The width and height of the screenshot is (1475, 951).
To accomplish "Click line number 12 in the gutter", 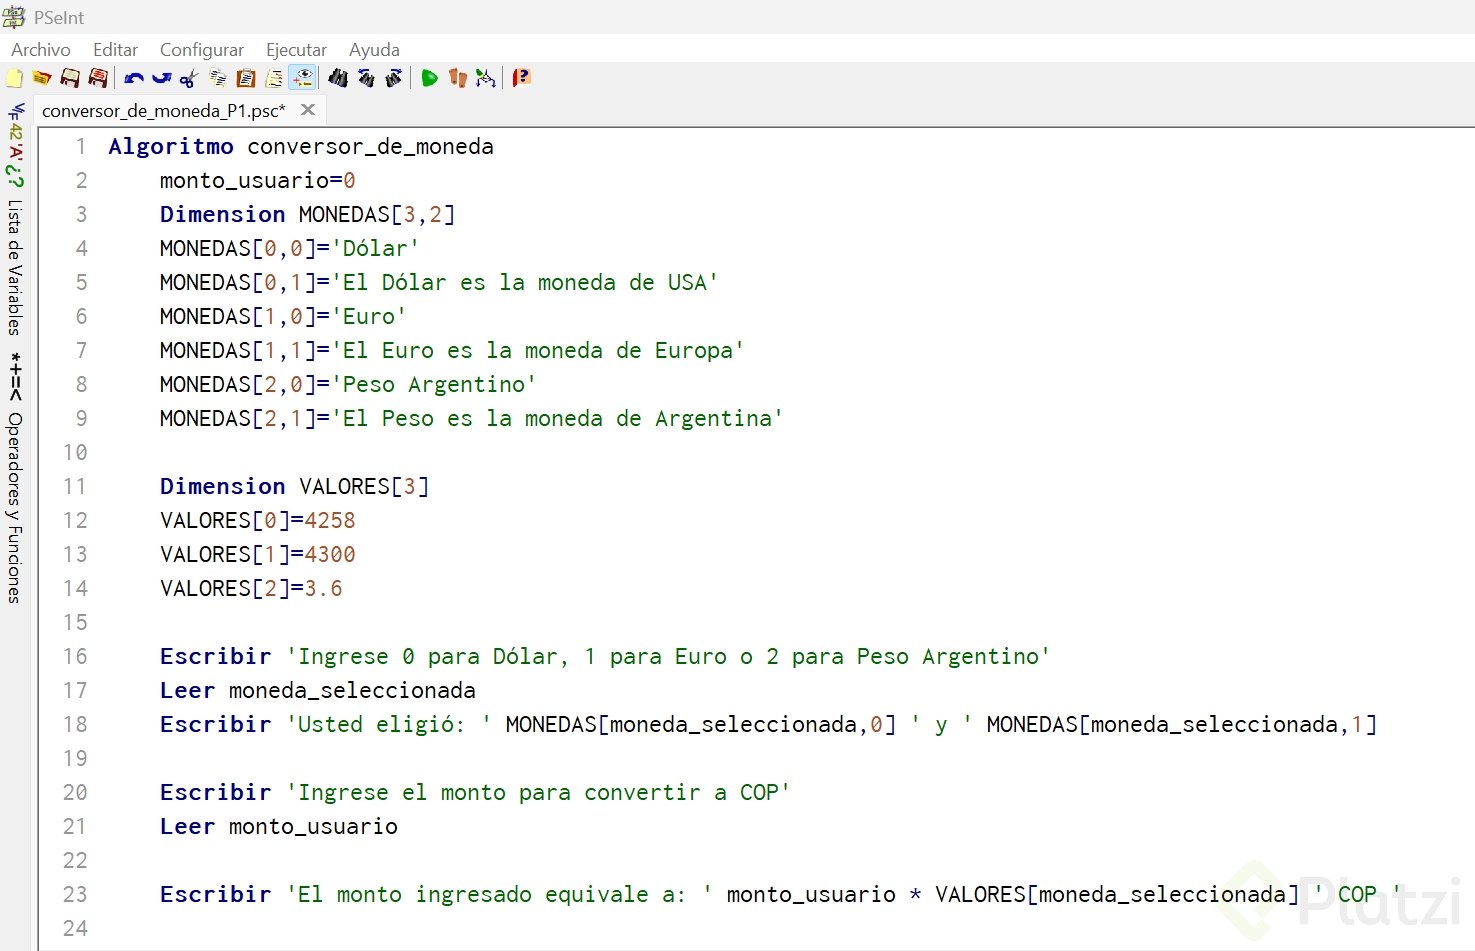I will coord(76,521).
